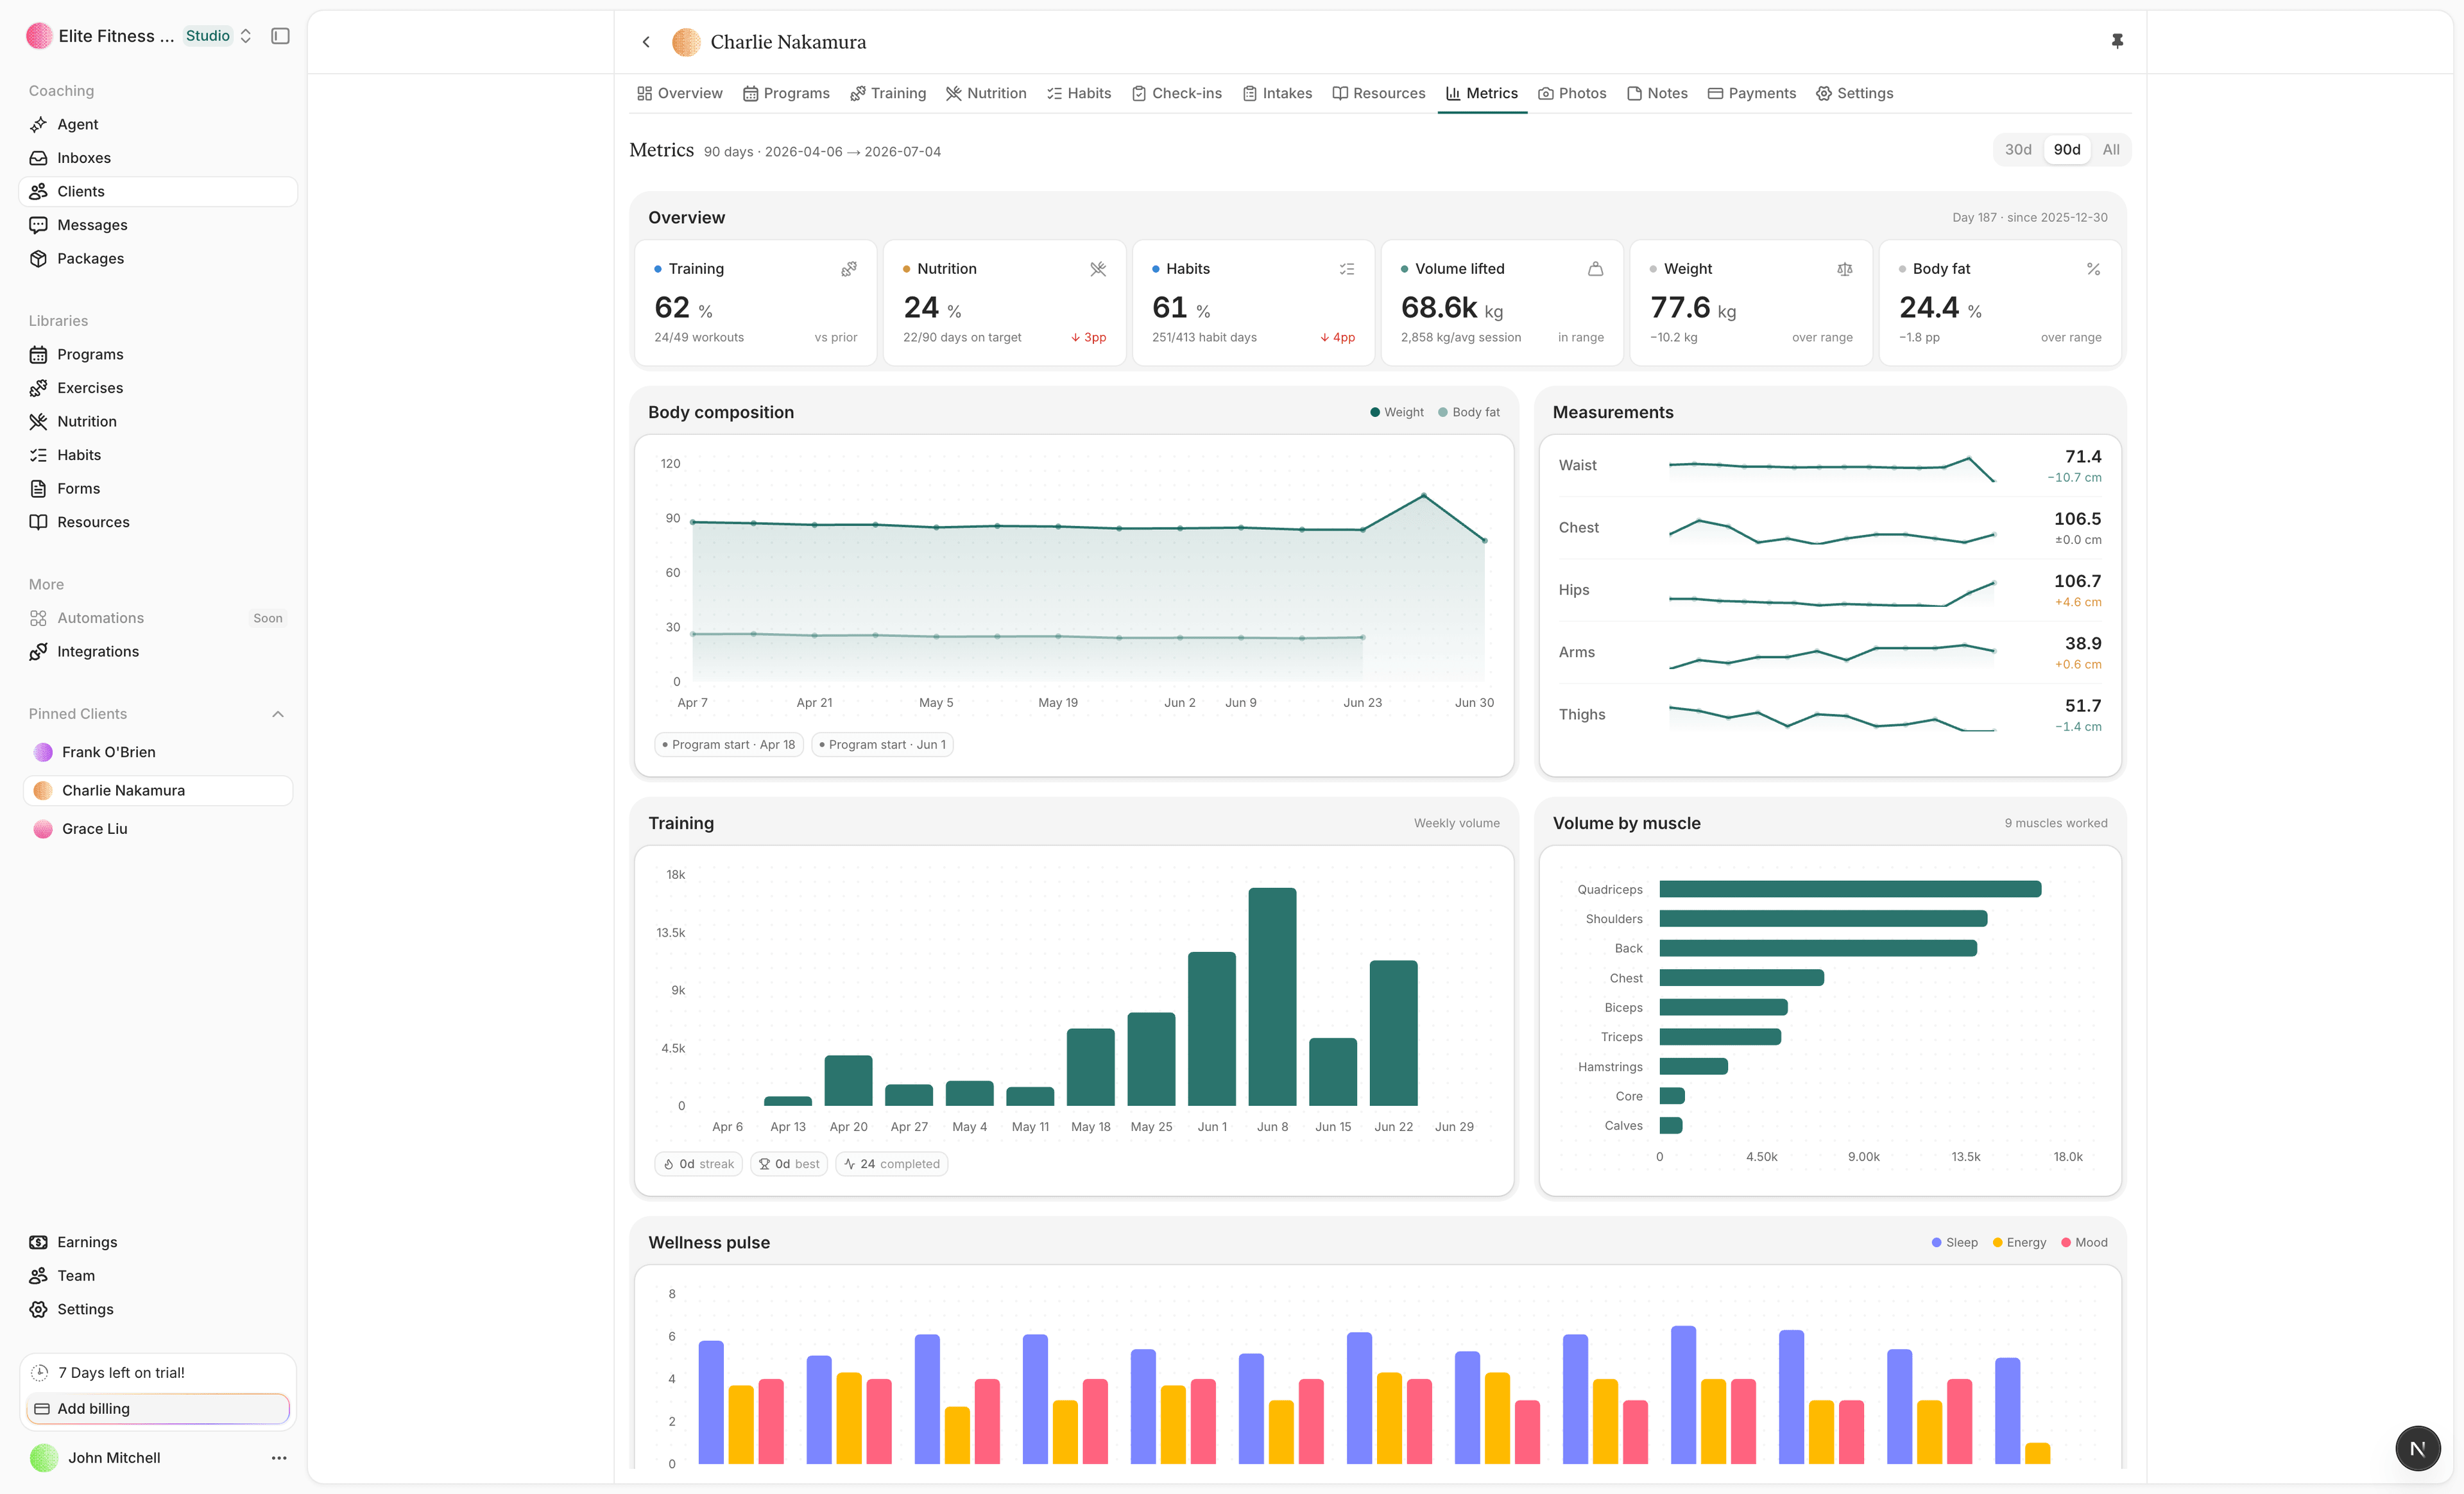Open the Programs library

pos(158,354)
